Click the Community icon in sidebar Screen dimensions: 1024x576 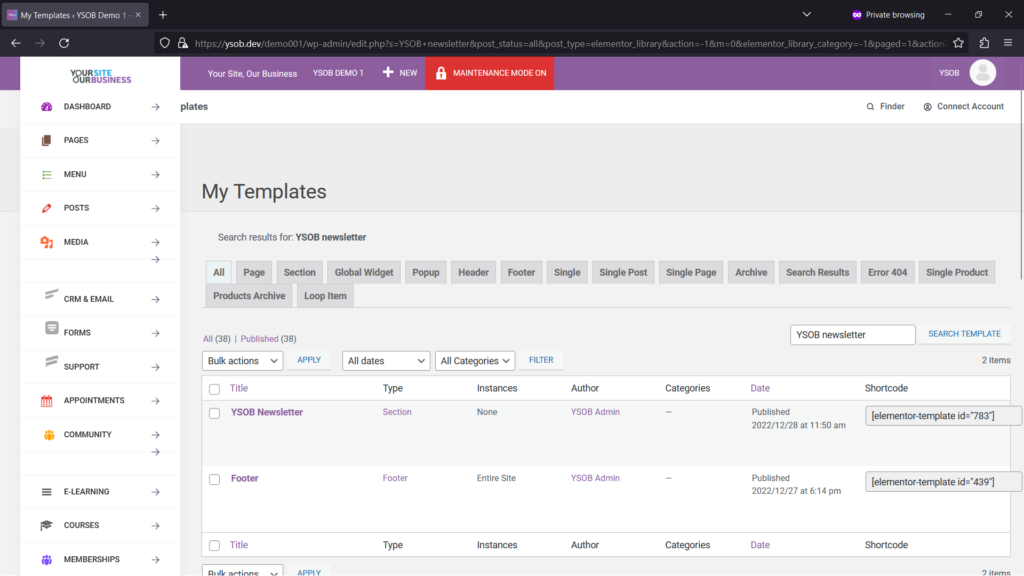49,435
